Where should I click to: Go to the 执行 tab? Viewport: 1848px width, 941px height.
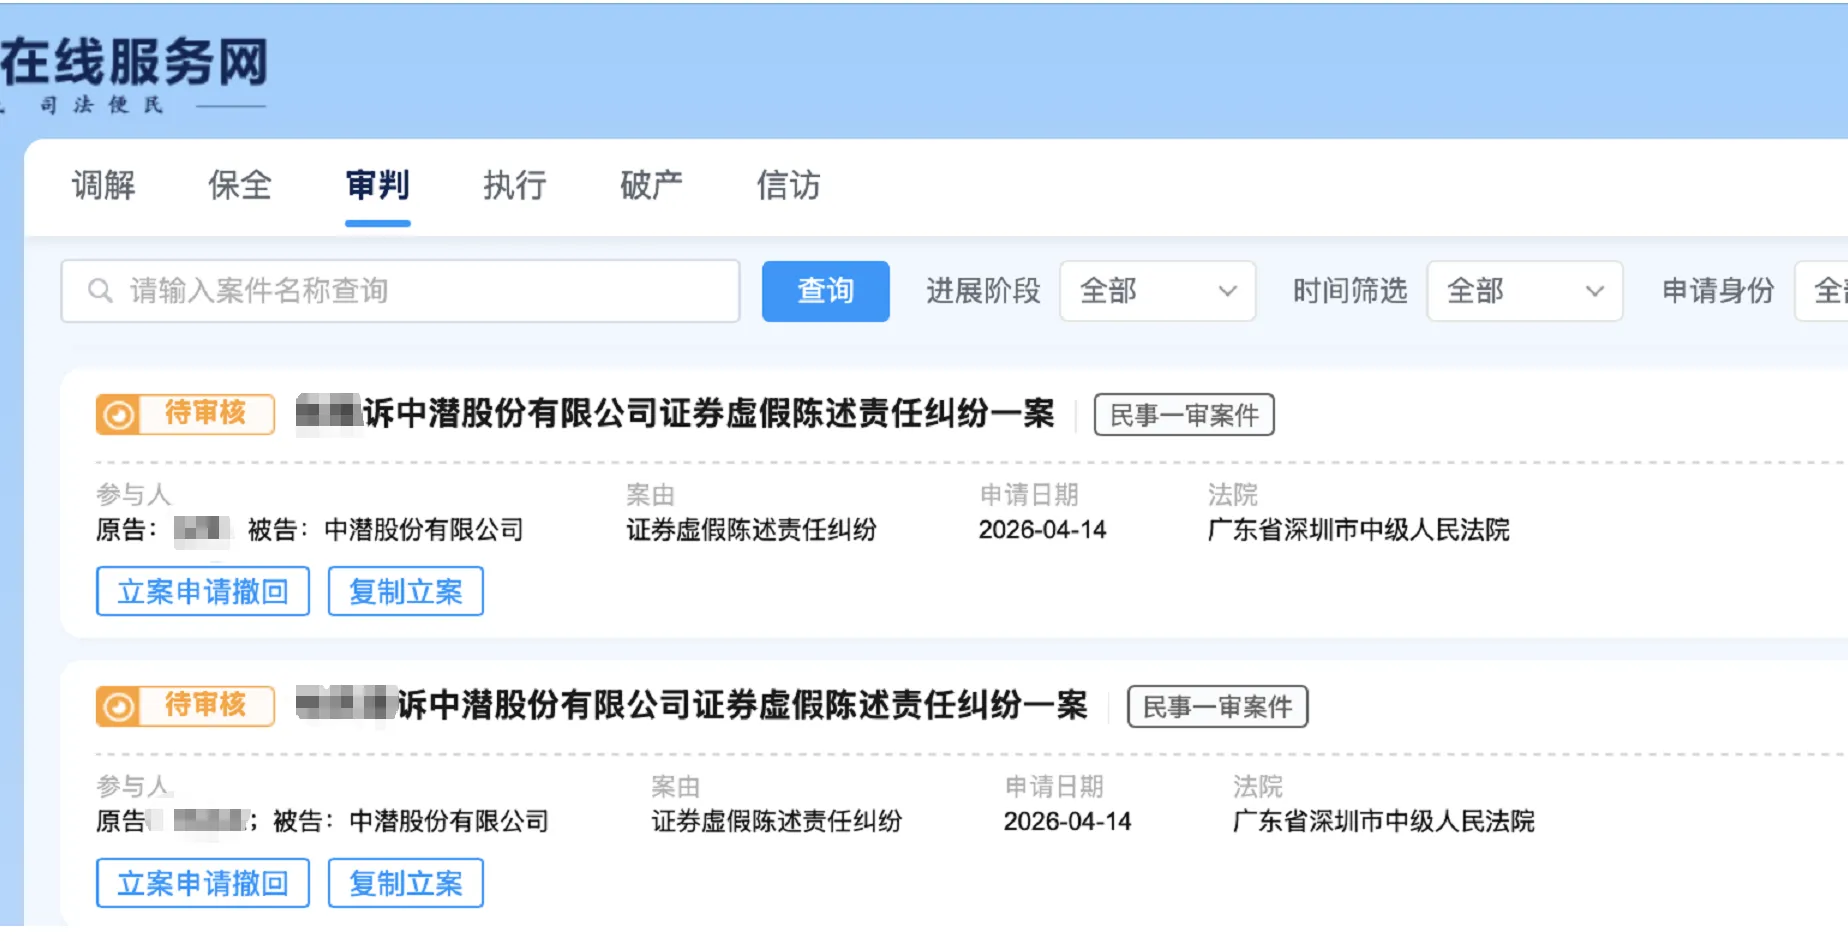[x=514, y=185]
